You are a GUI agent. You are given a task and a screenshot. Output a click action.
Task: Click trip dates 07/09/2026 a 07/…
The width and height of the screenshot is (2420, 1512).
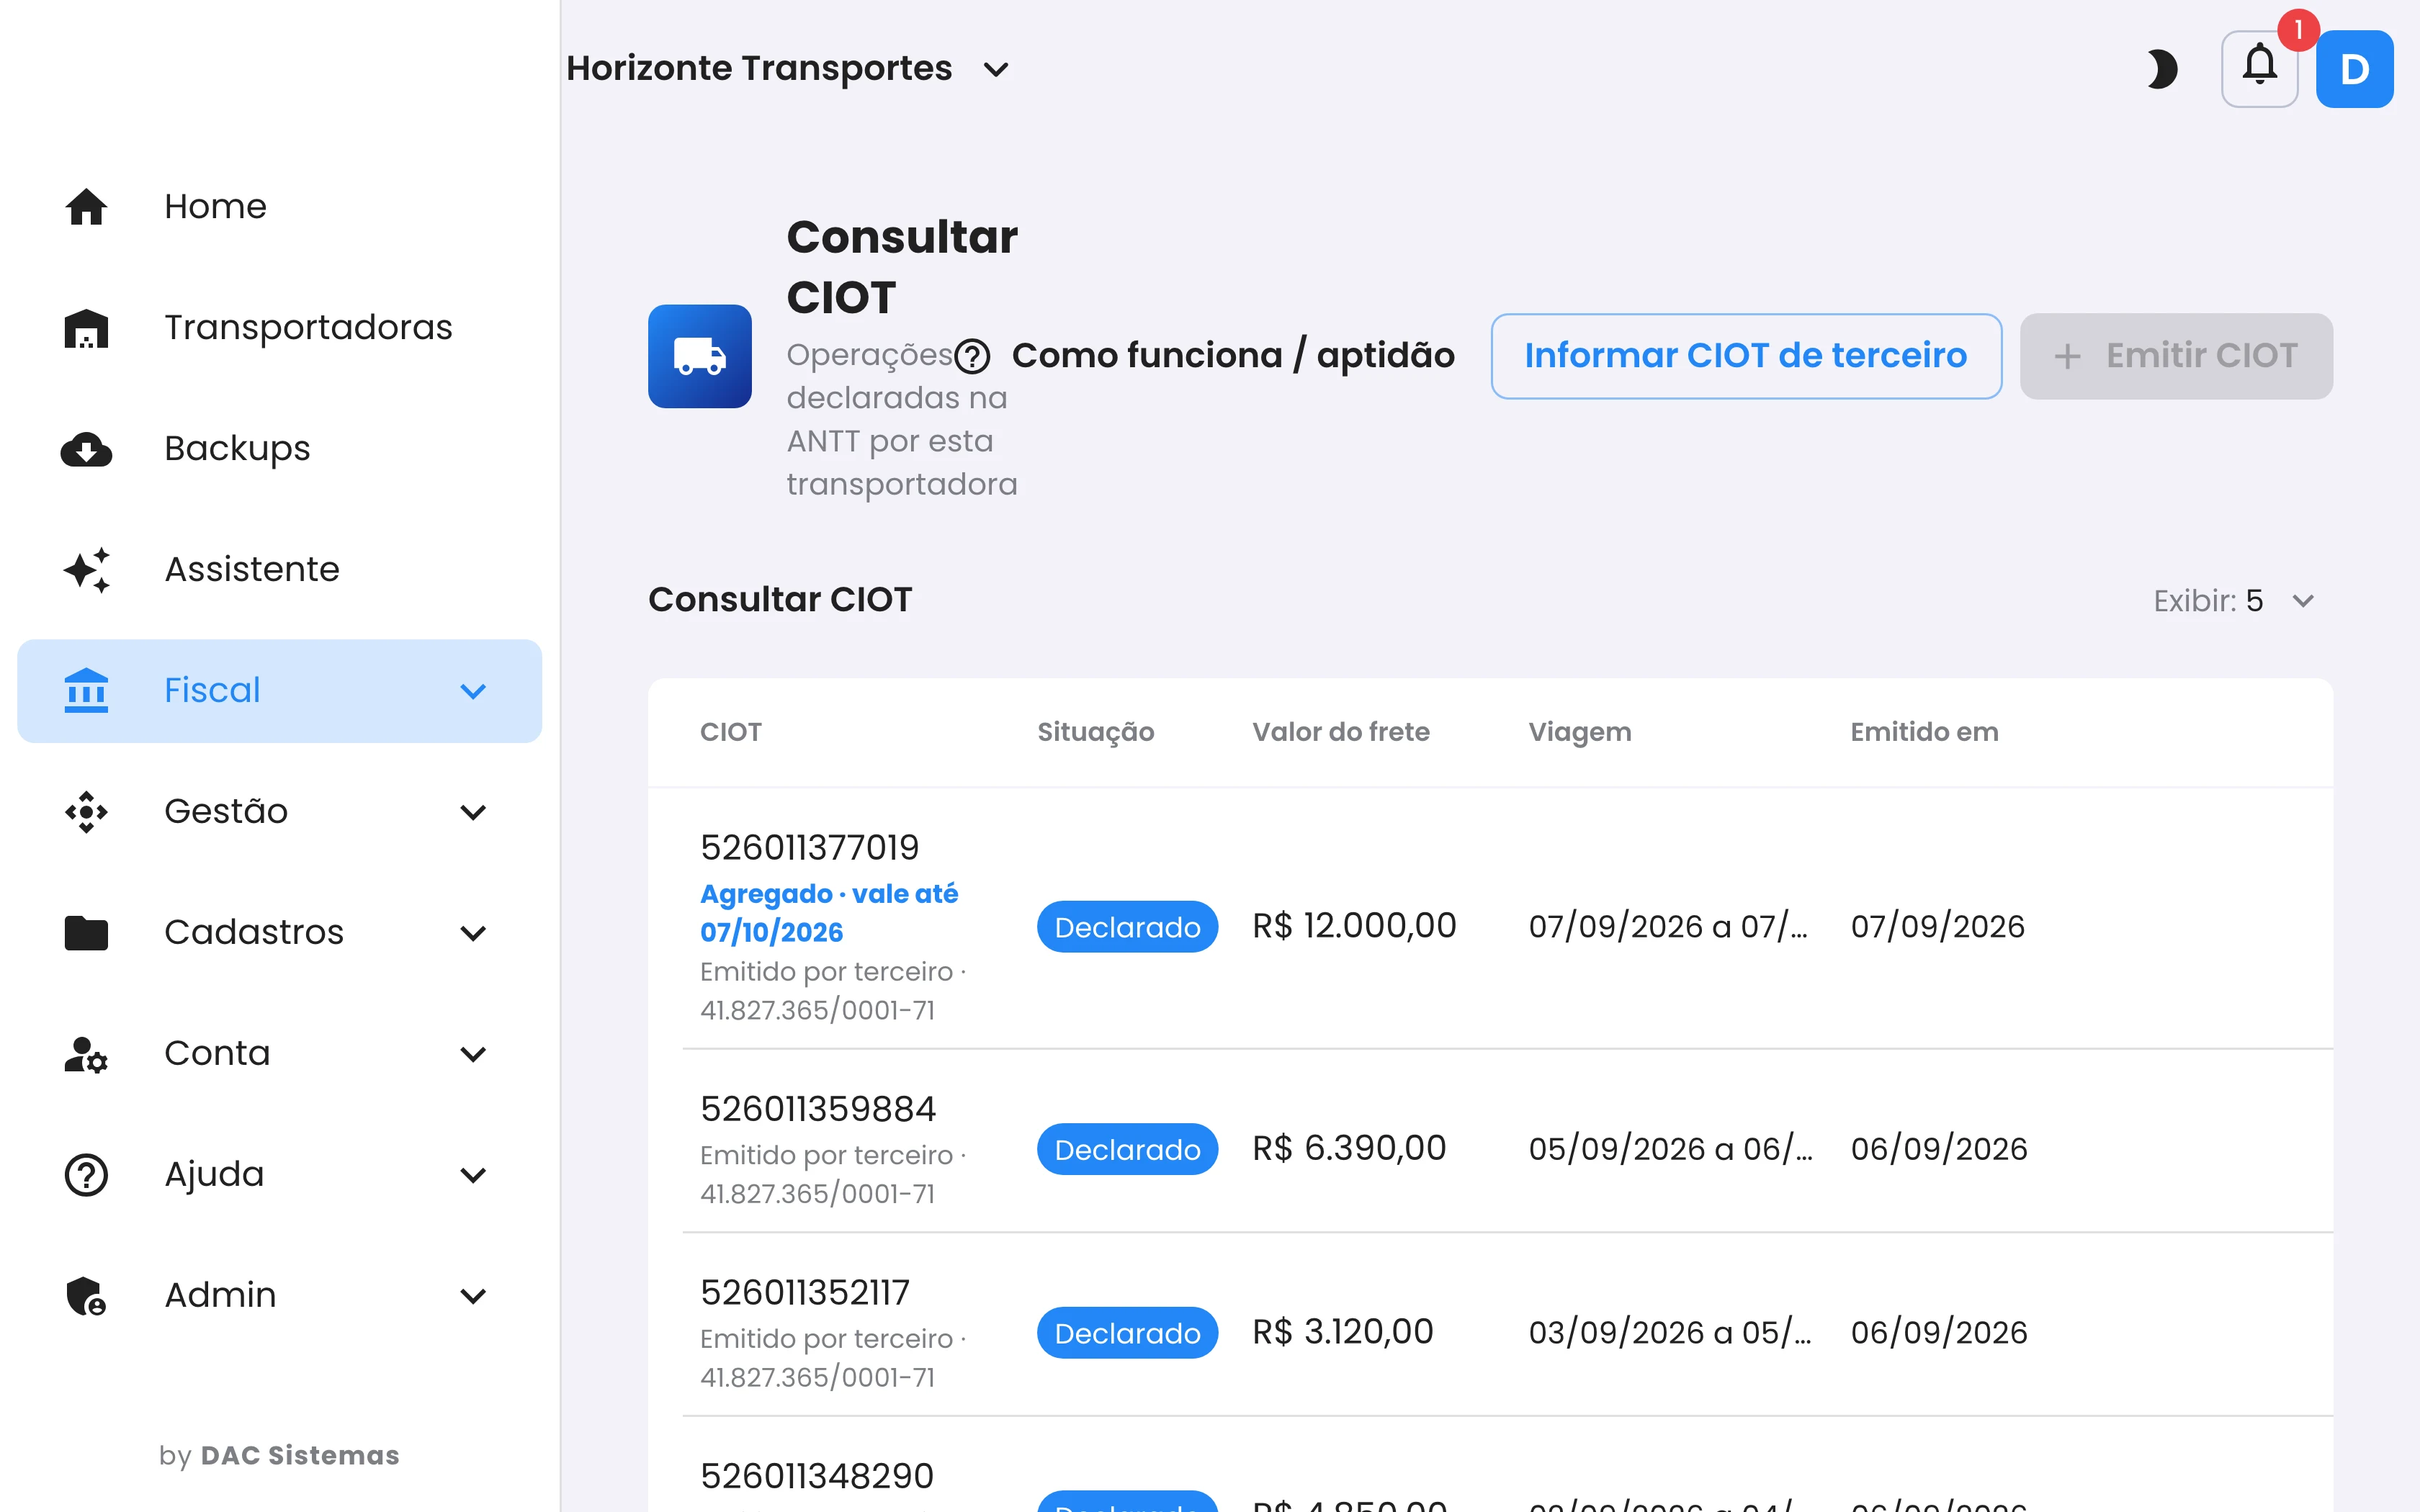[1669, 927]
